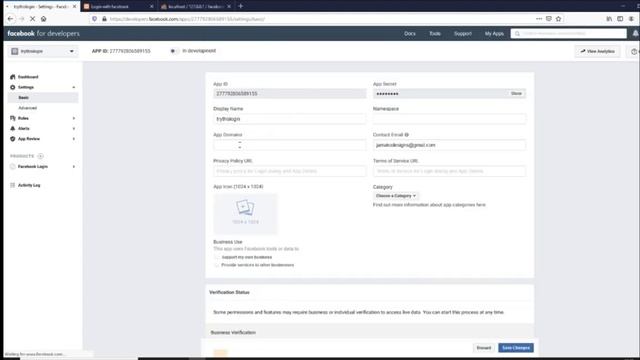
Task: Click the Contact Email input field
Action: (449, 145)
